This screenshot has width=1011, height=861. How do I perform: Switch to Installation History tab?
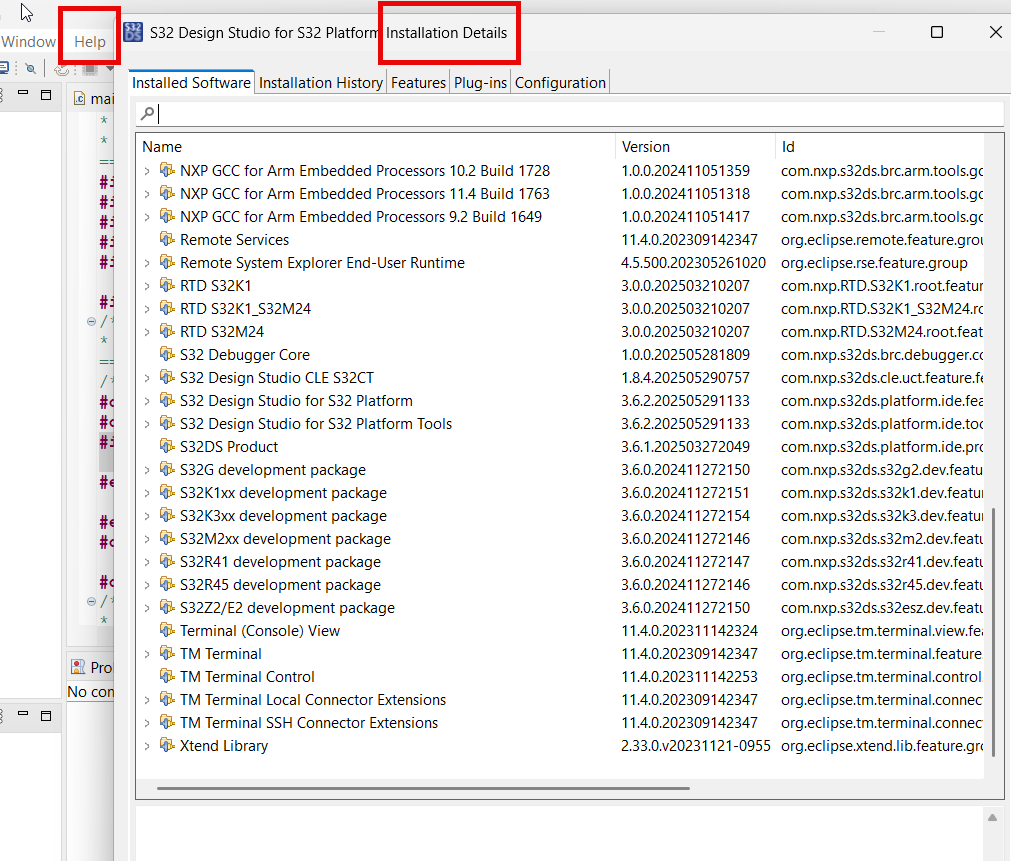point(320,83)
